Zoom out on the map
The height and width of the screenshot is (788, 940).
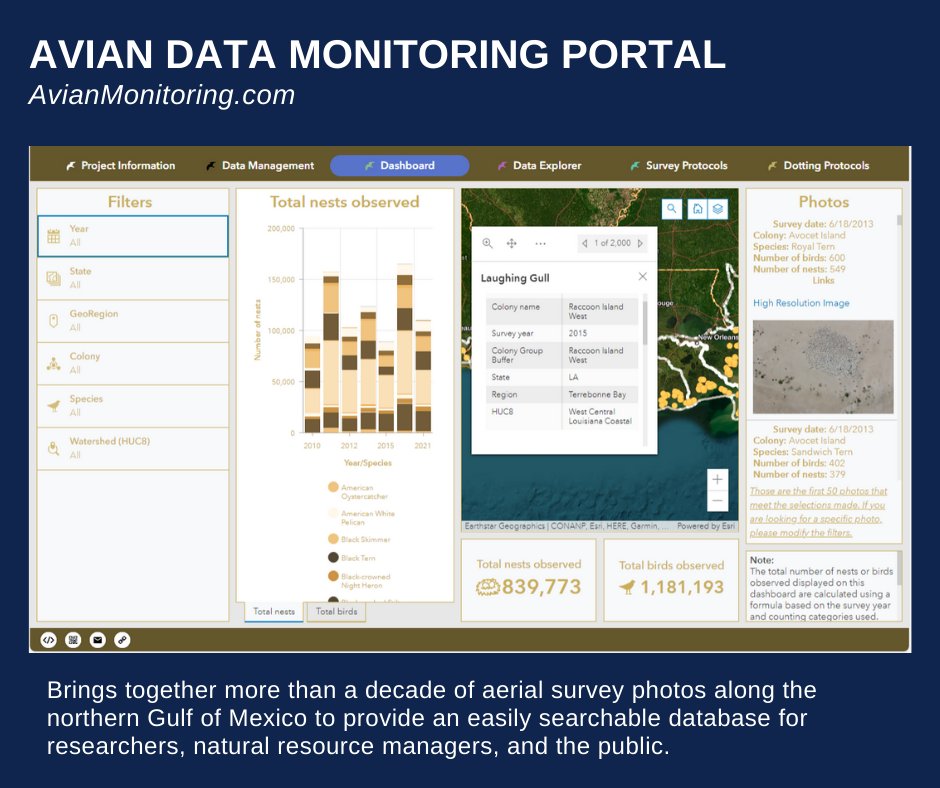(718, 501)
